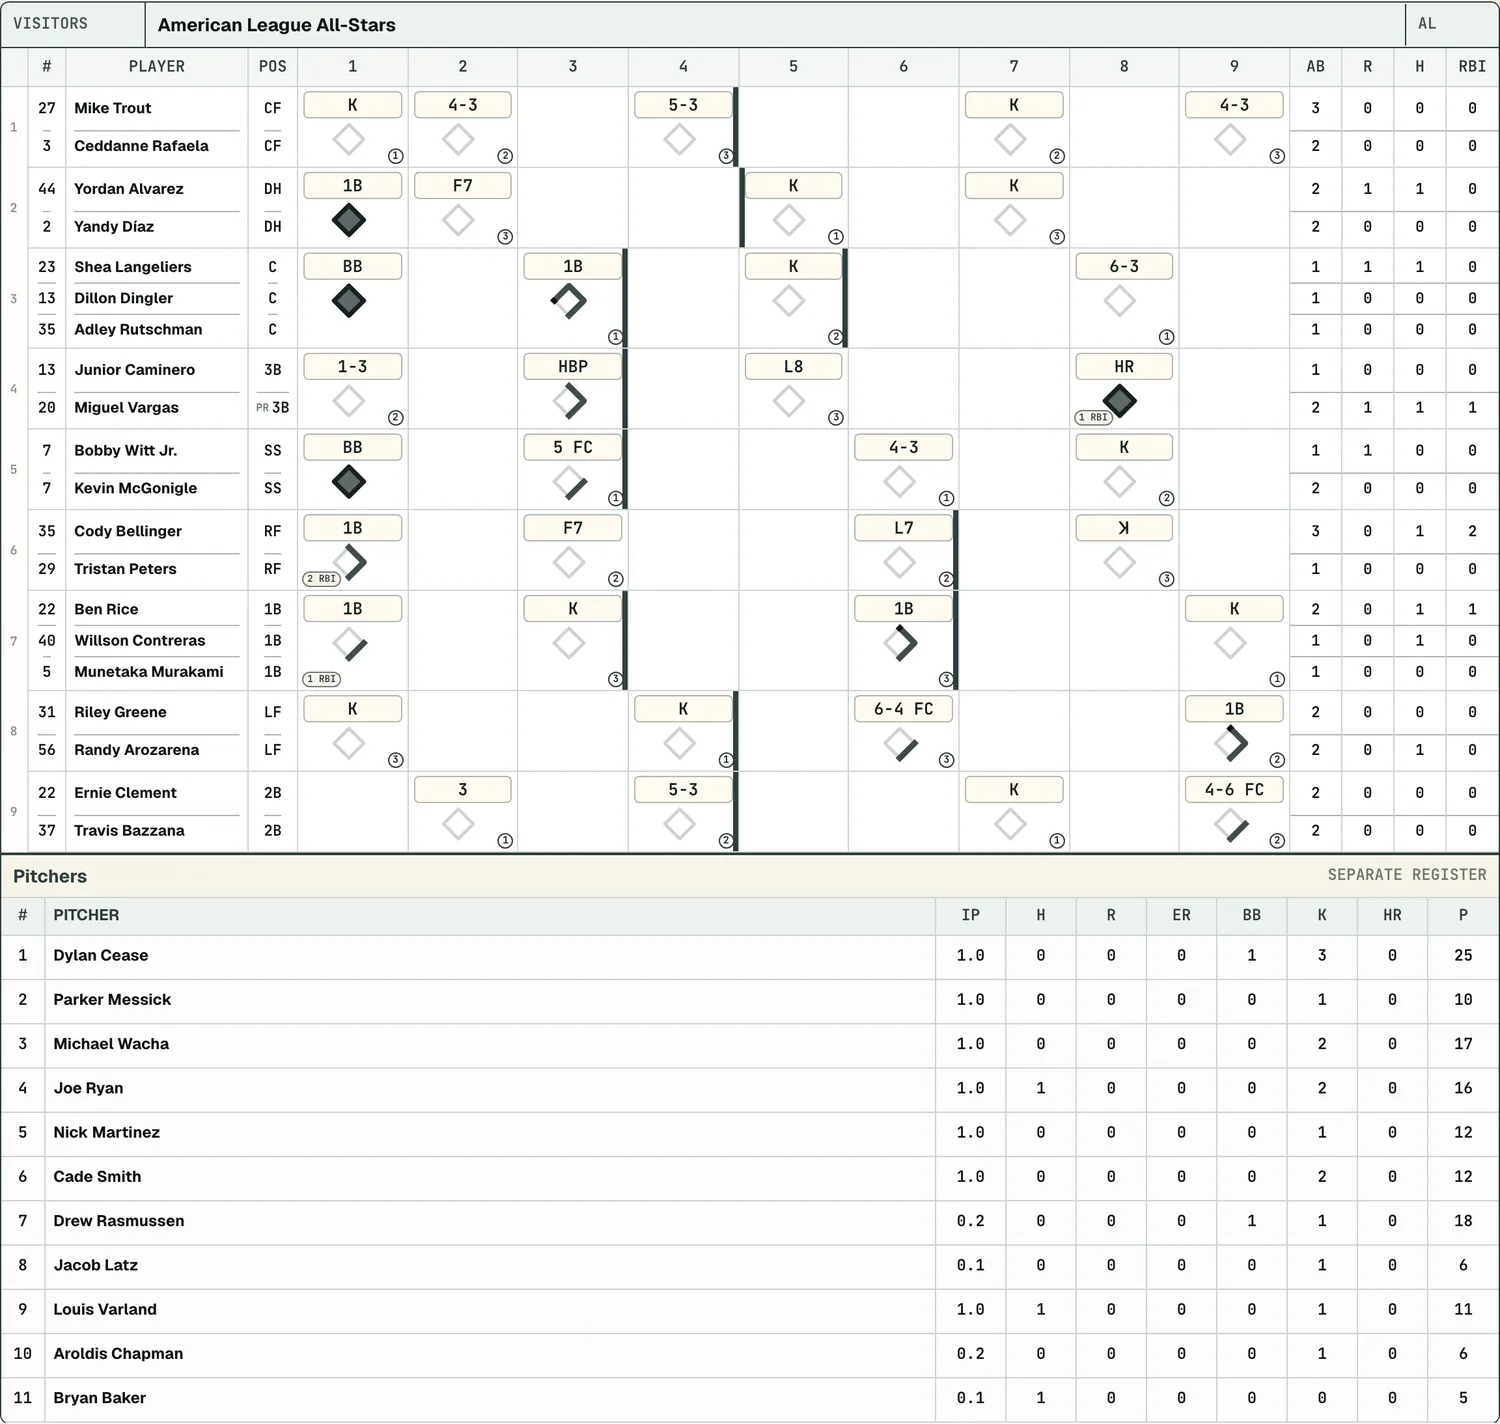
Task: Click player name Randy Arozarena
Action: pos(136,750)
